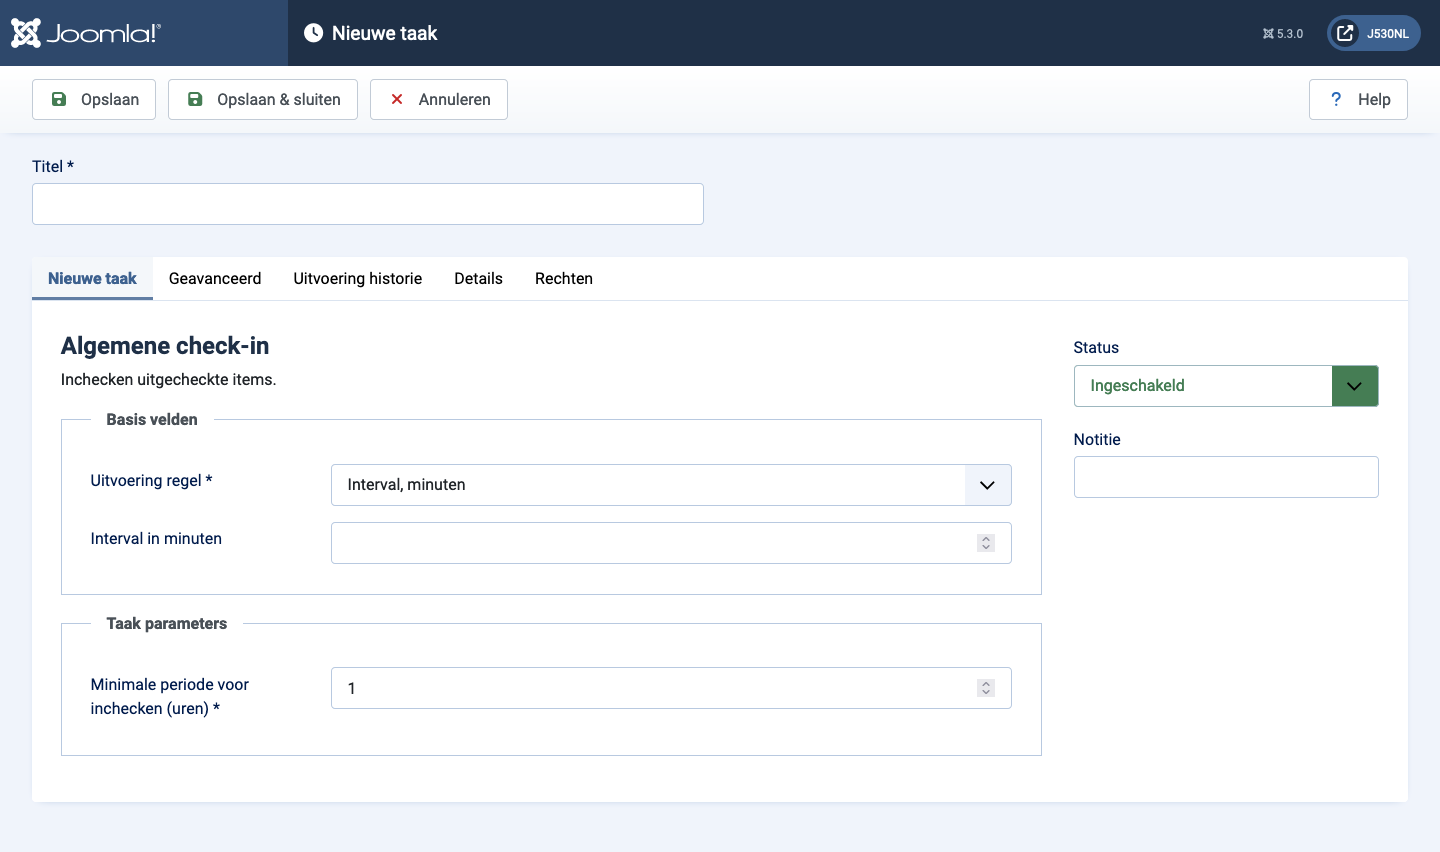Click the Interval in minuten field
The height and width of the screenshot is (852, 1440).
click(x=671, y=543)
